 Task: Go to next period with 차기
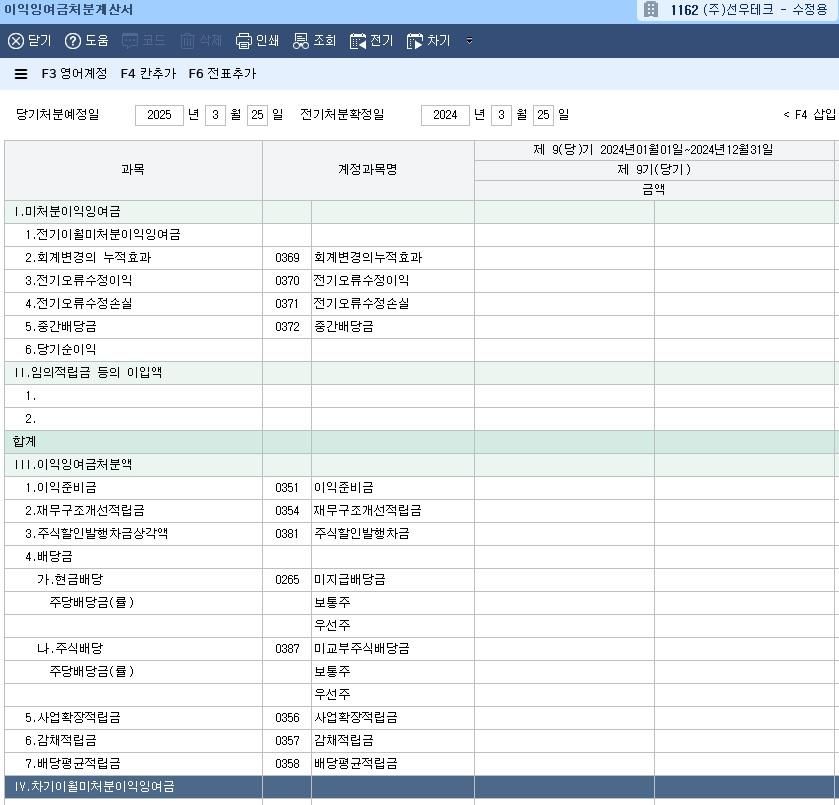(x=415, y=41)
